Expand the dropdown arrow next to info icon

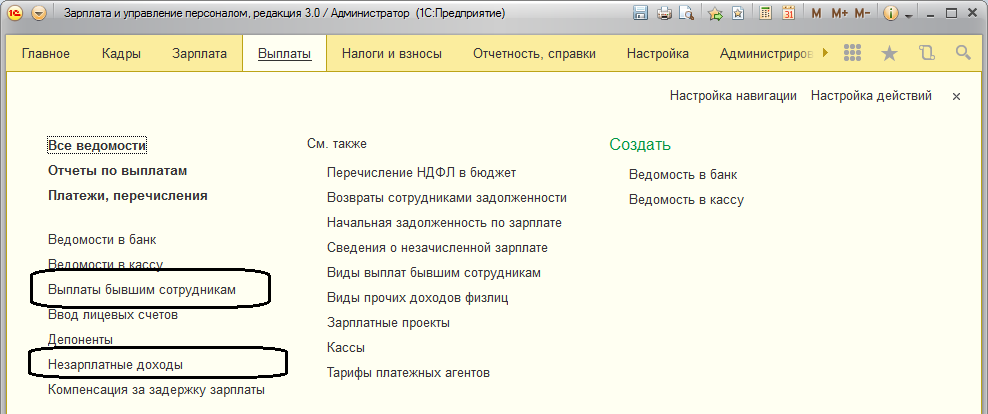(x=909, y=15)
